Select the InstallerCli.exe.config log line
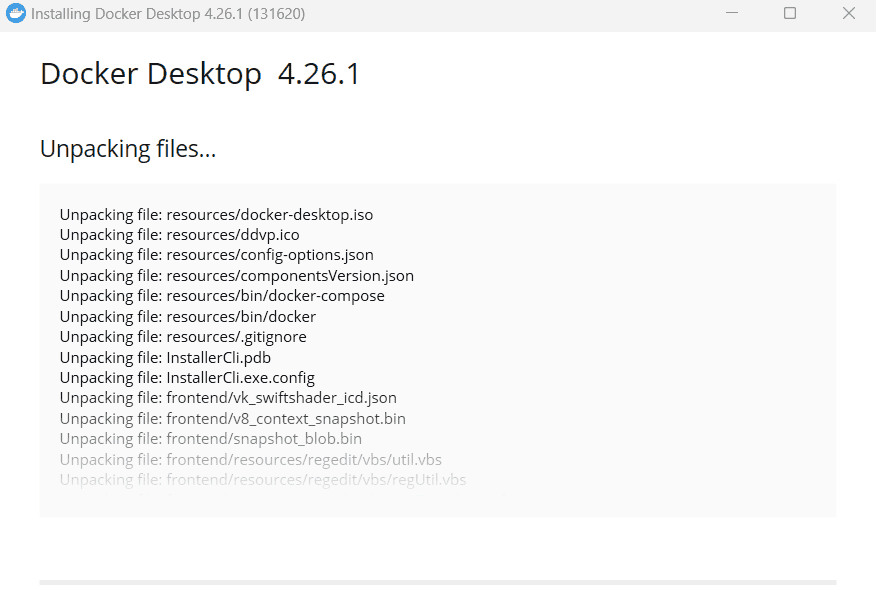876x600 pixels. (x=187, y=378)
